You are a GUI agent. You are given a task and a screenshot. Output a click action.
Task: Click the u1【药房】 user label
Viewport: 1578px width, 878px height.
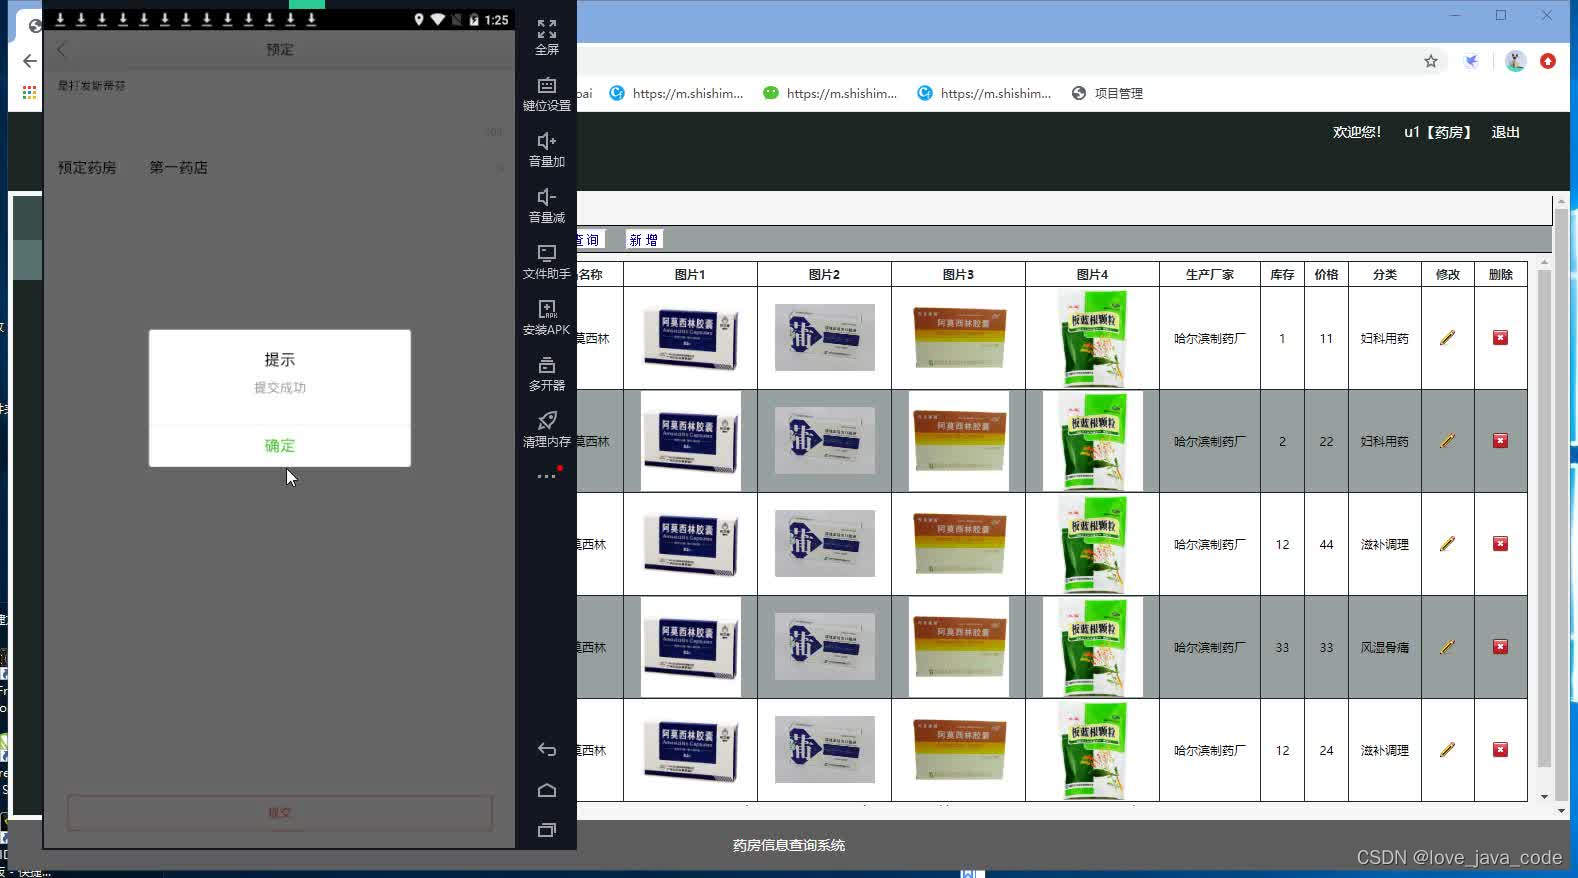(x=1438, y=132)
